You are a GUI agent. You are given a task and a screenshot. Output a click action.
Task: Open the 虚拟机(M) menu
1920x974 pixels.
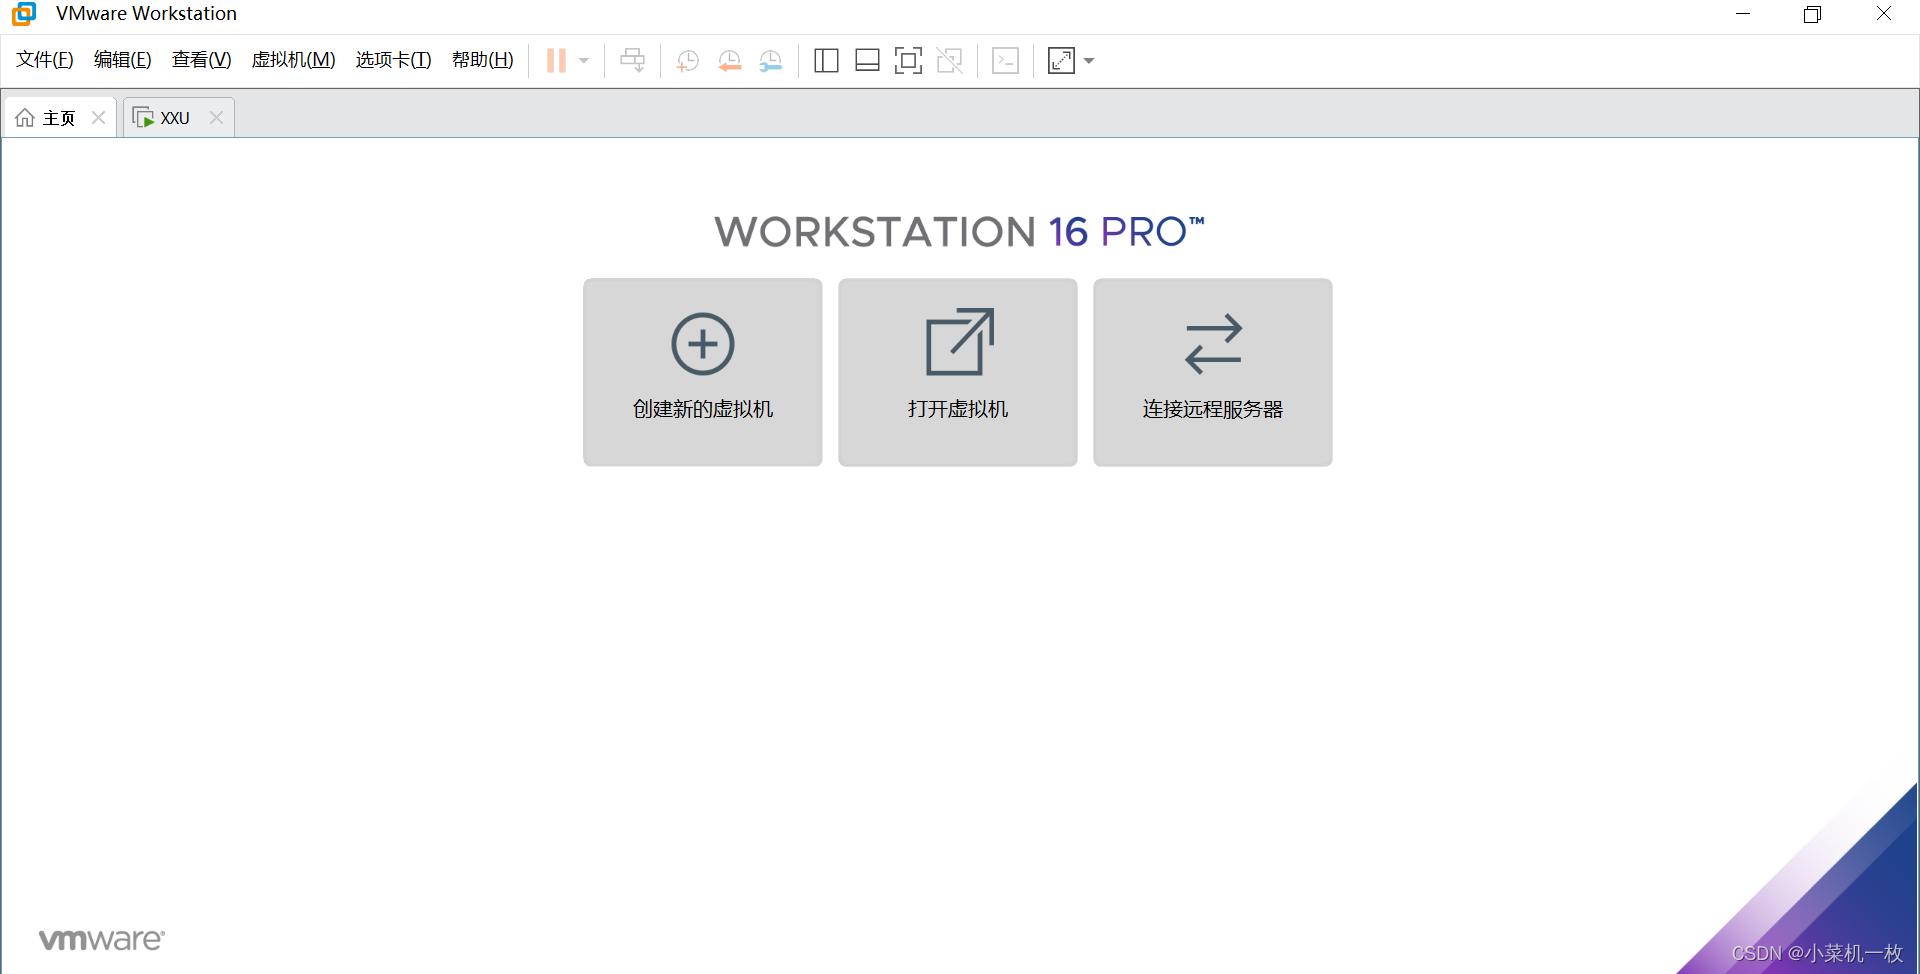coord(293,60)
